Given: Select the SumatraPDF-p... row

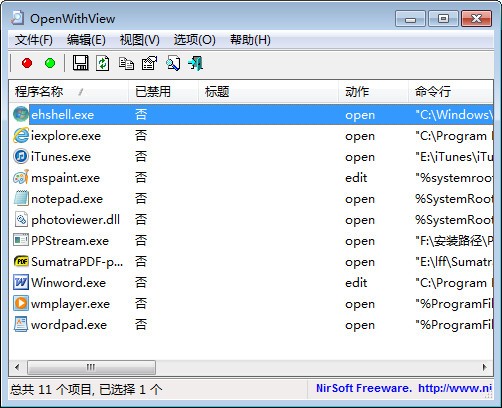Looking at the screenshot, I should [252, 261].
